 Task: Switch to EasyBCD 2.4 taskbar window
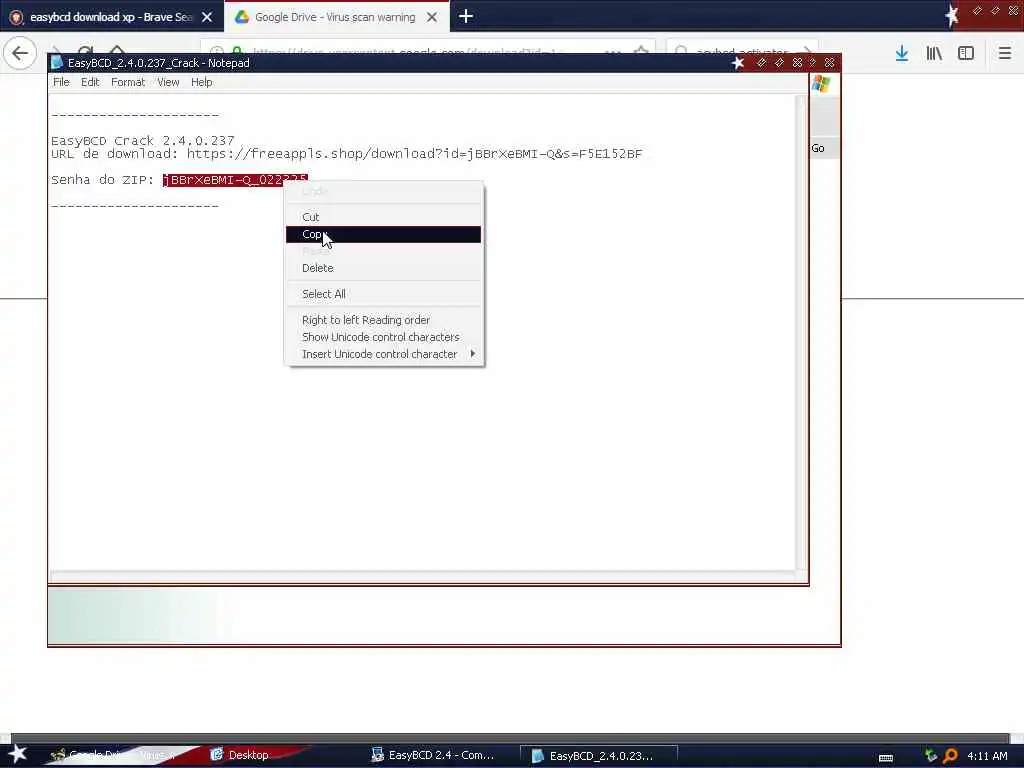coord(433,755)
